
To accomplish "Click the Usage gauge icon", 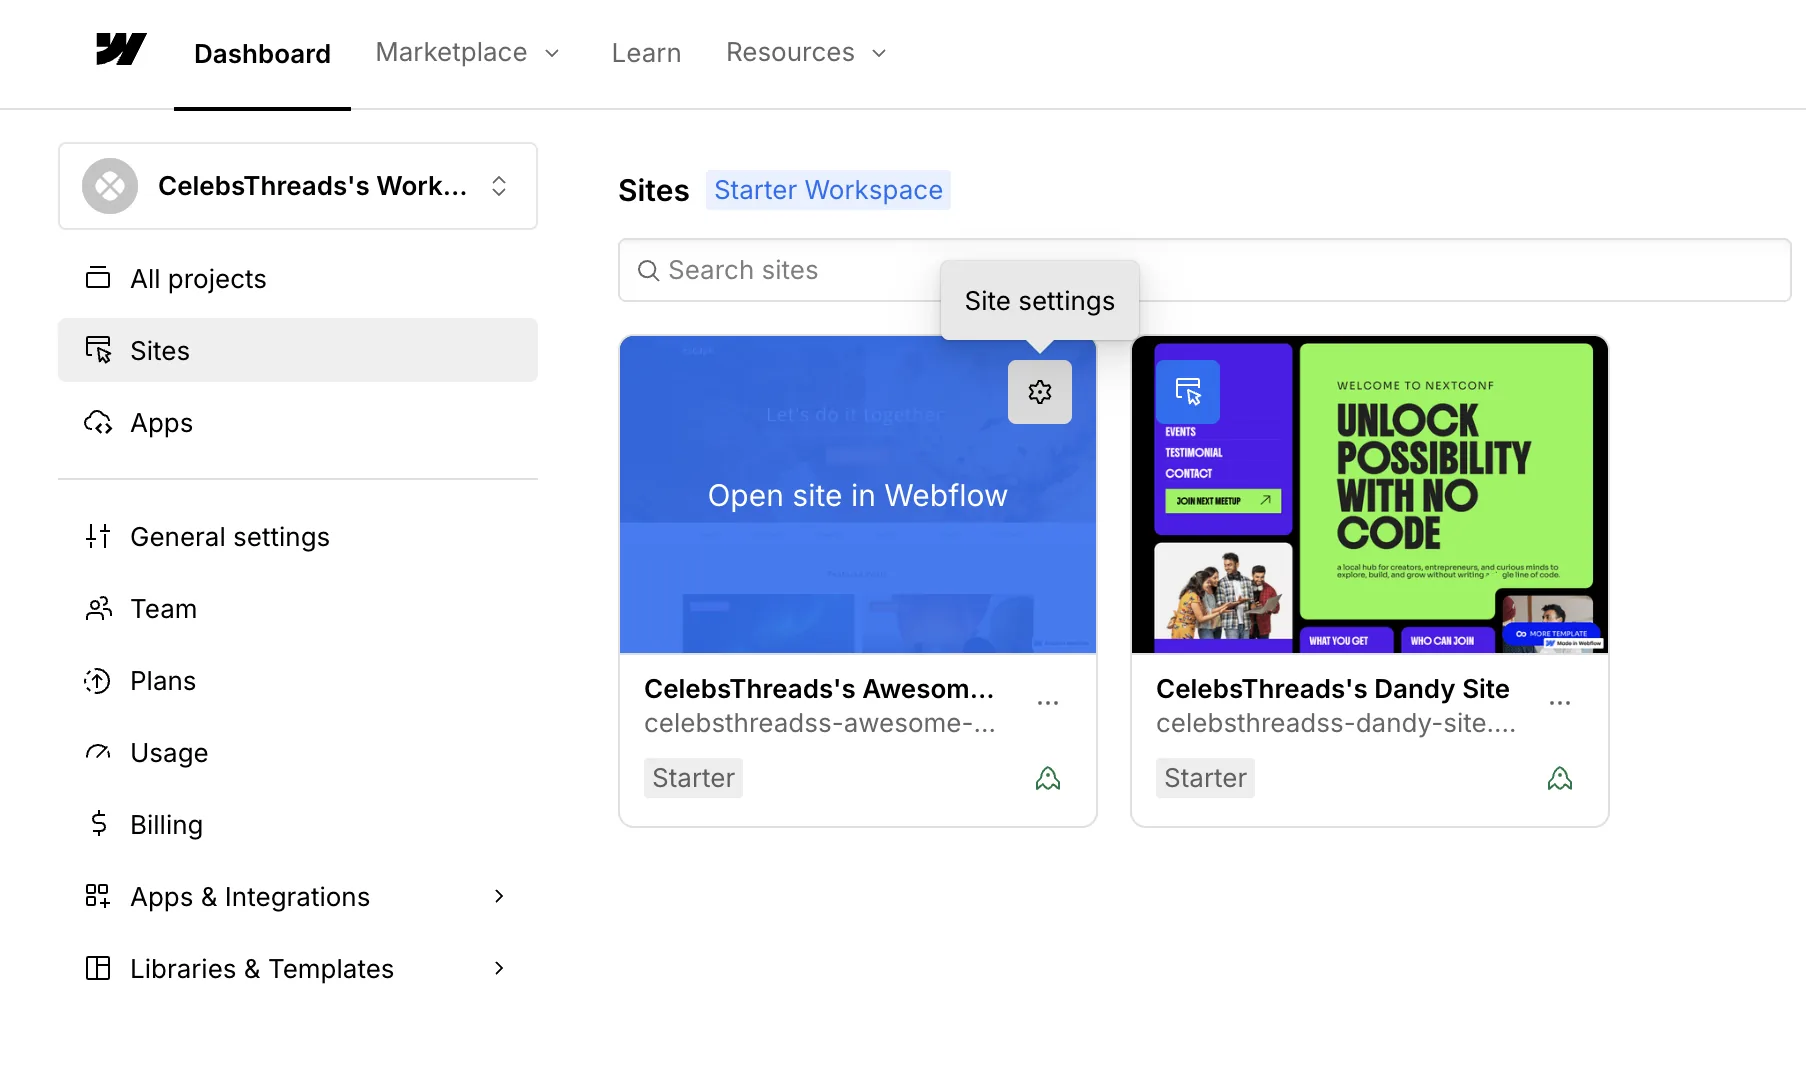I will (98, 752).
